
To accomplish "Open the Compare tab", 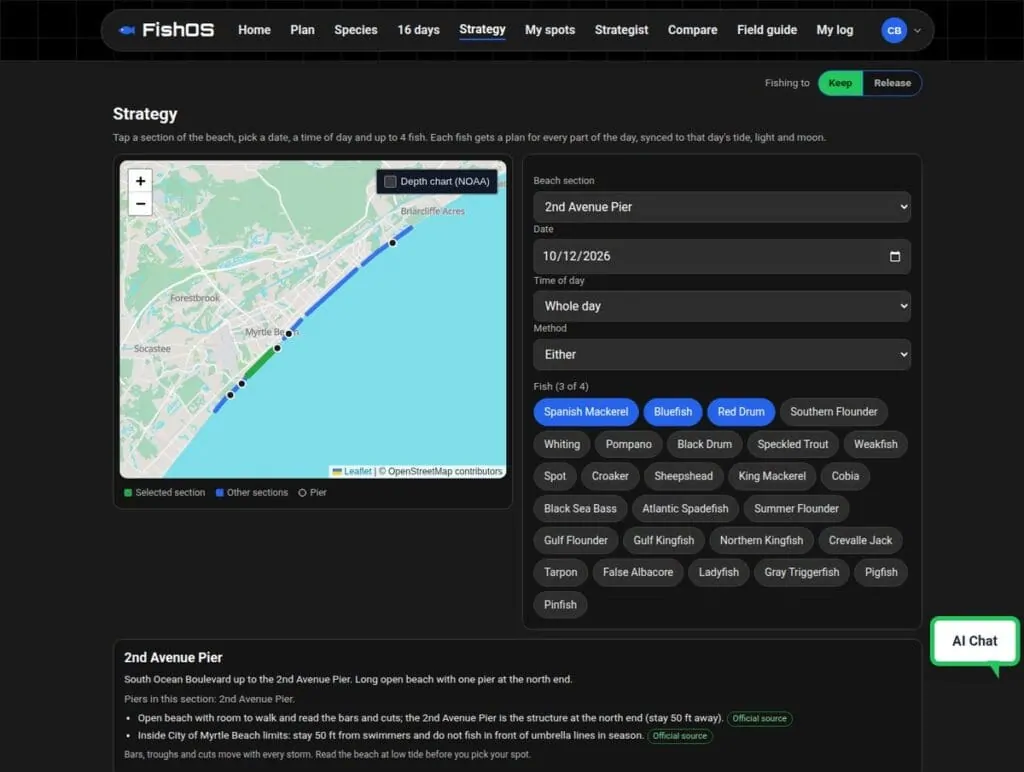I will pos(692,30).
